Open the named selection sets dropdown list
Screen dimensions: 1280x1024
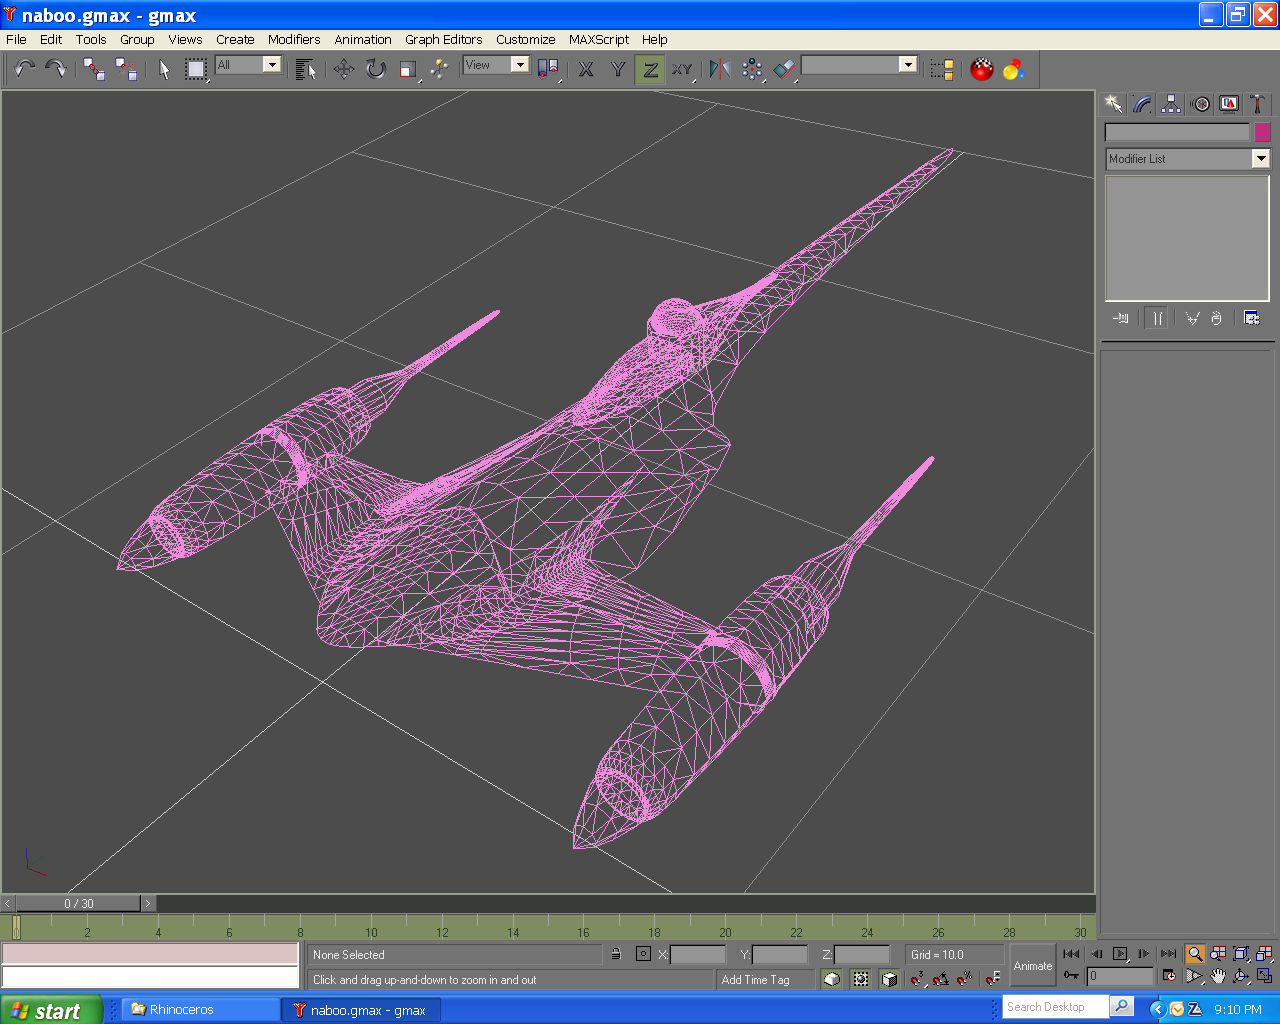coord(860,64)
